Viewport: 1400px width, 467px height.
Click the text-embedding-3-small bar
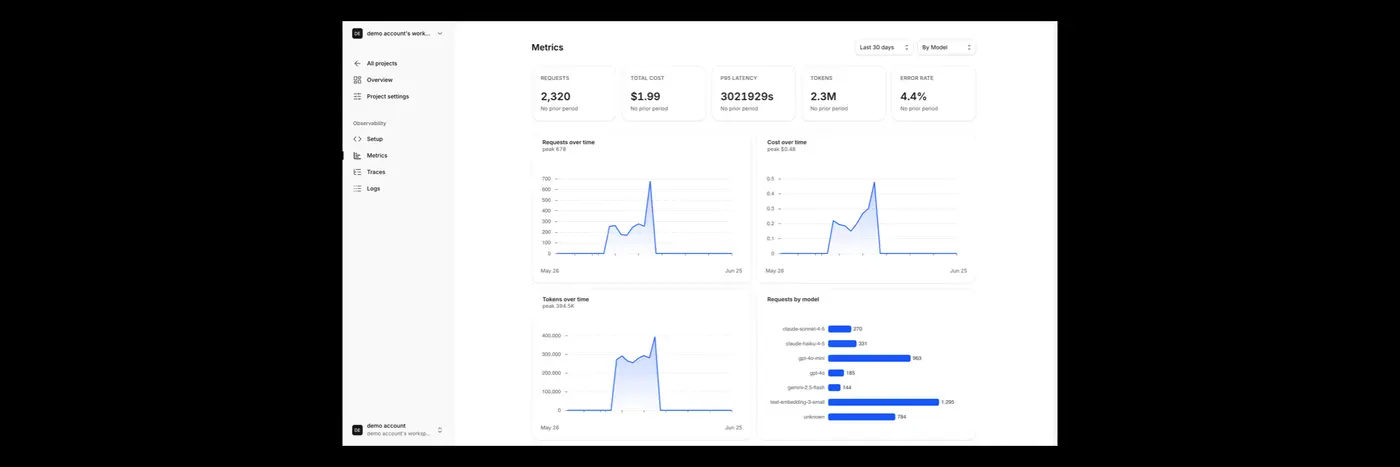[x=883, y=402]
